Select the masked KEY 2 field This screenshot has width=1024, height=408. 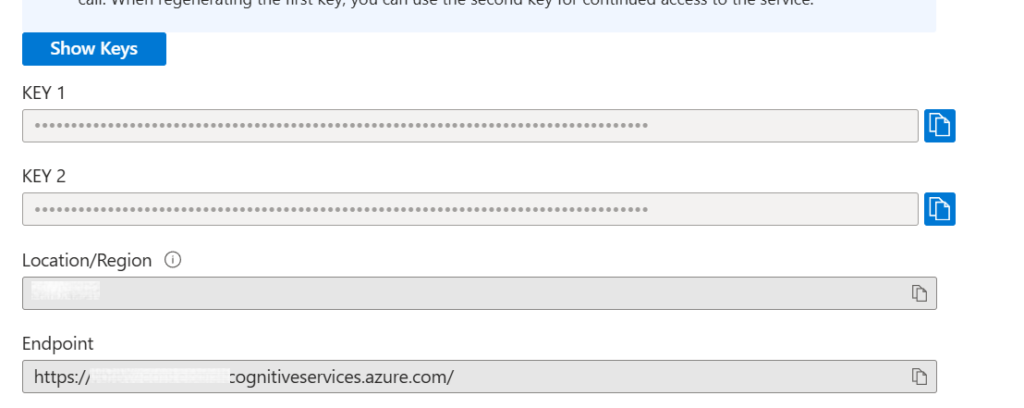coord(340,209)
